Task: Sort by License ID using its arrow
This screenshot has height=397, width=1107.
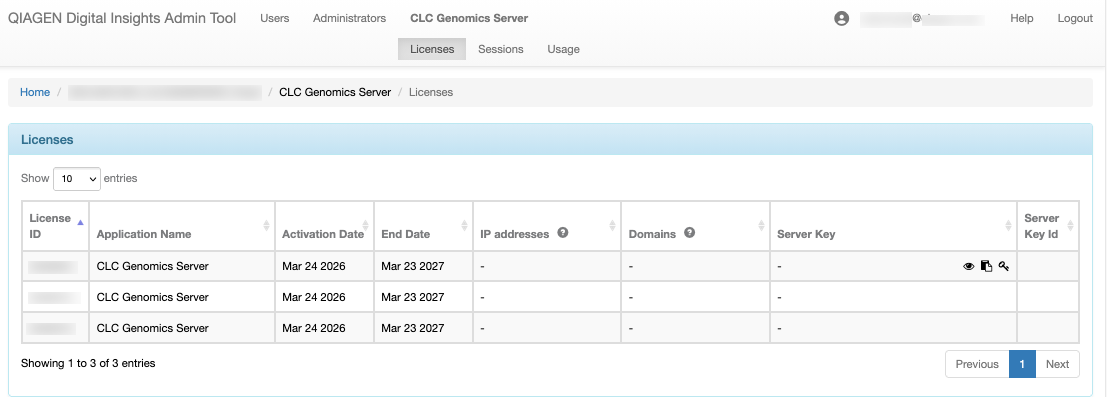Action: coord(80,223)
